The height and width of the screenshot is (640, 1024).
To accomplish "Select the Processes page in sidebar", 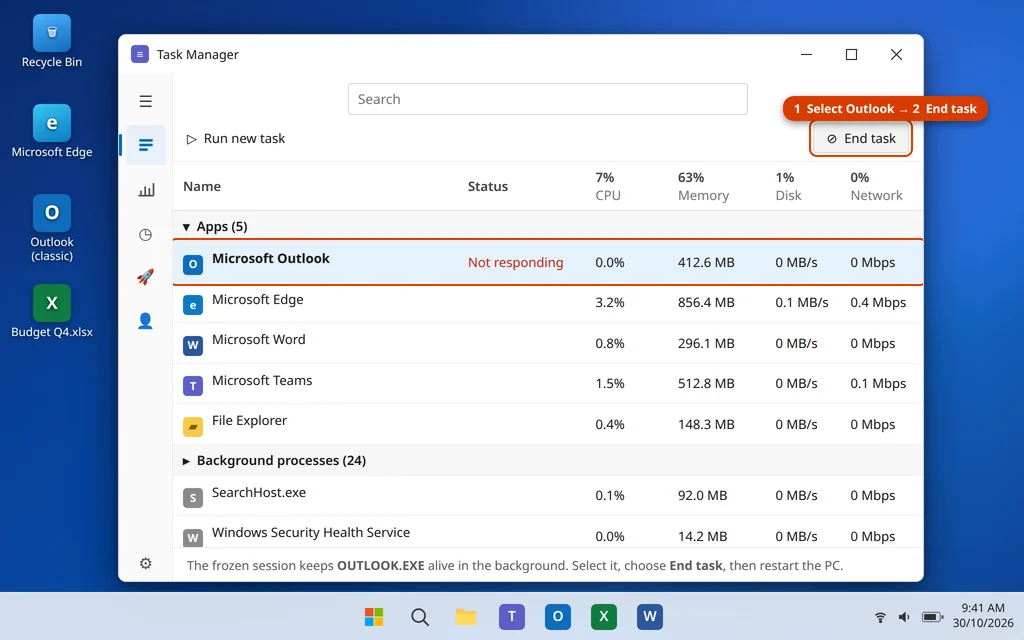I will 146,144.
